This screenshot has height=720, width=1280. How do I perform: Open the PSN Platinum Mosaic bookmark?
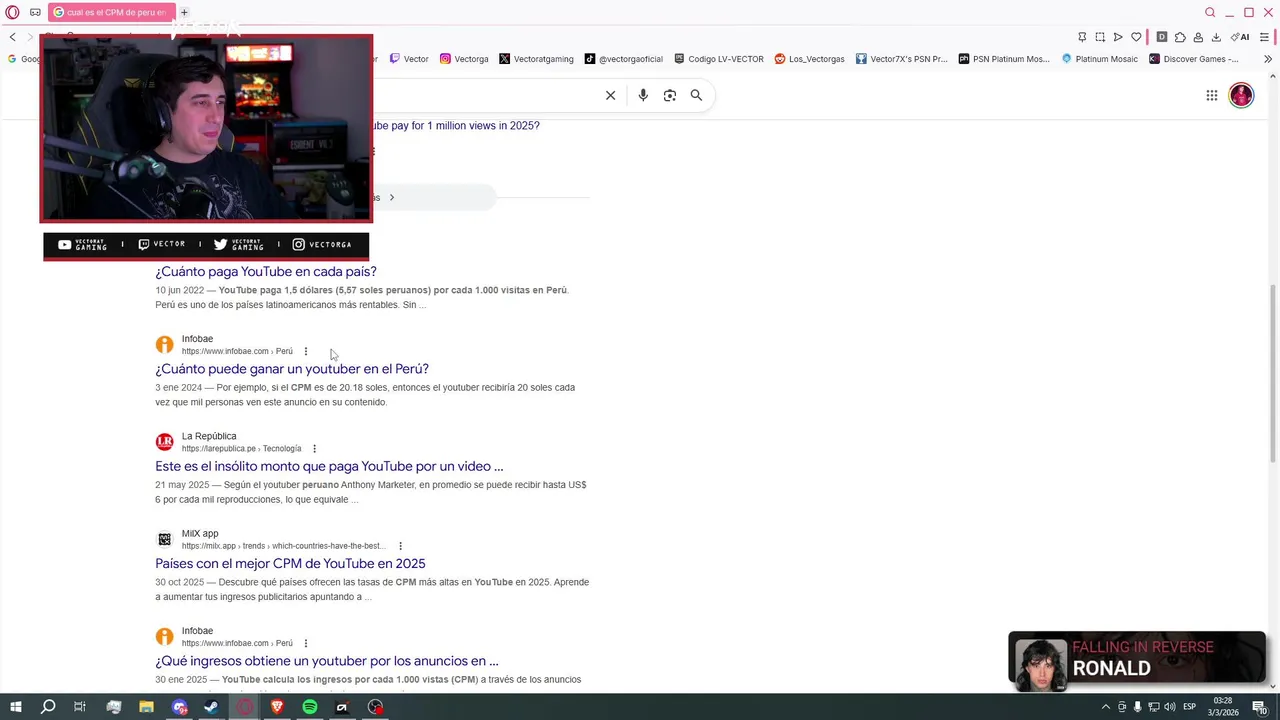coord(1004,59)
